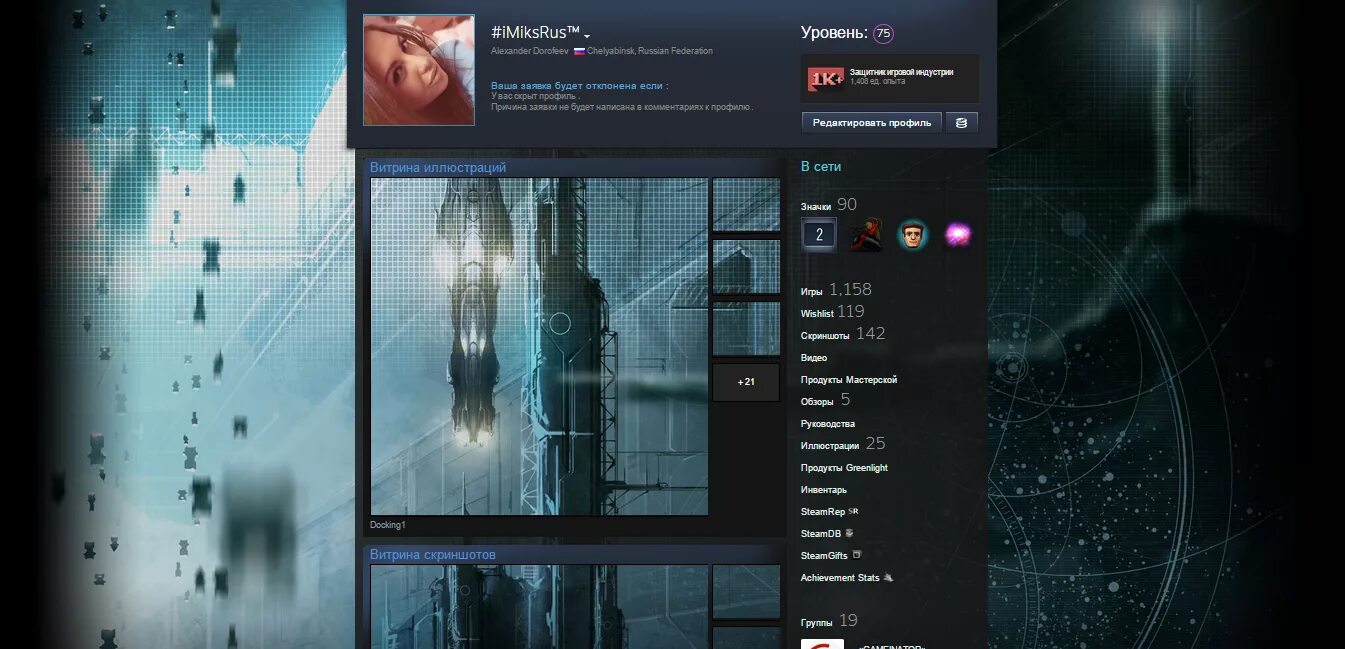Click the Chelyabinsk, Russian Federation location text
This screenshot has width=1345, height=649.
point(650,51)
